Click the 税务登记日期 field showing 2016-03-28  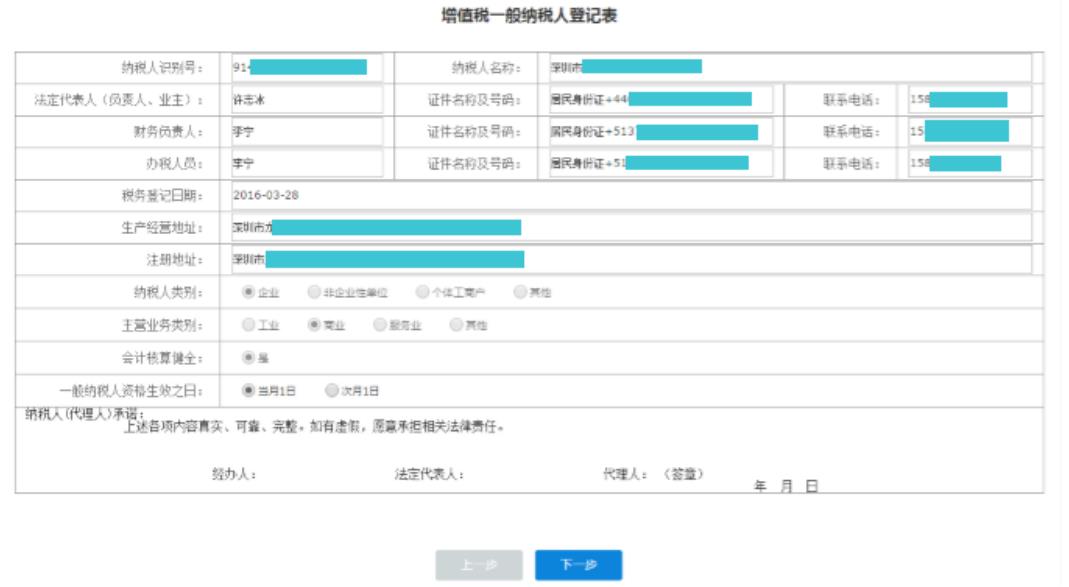click(x=630, y=195)
